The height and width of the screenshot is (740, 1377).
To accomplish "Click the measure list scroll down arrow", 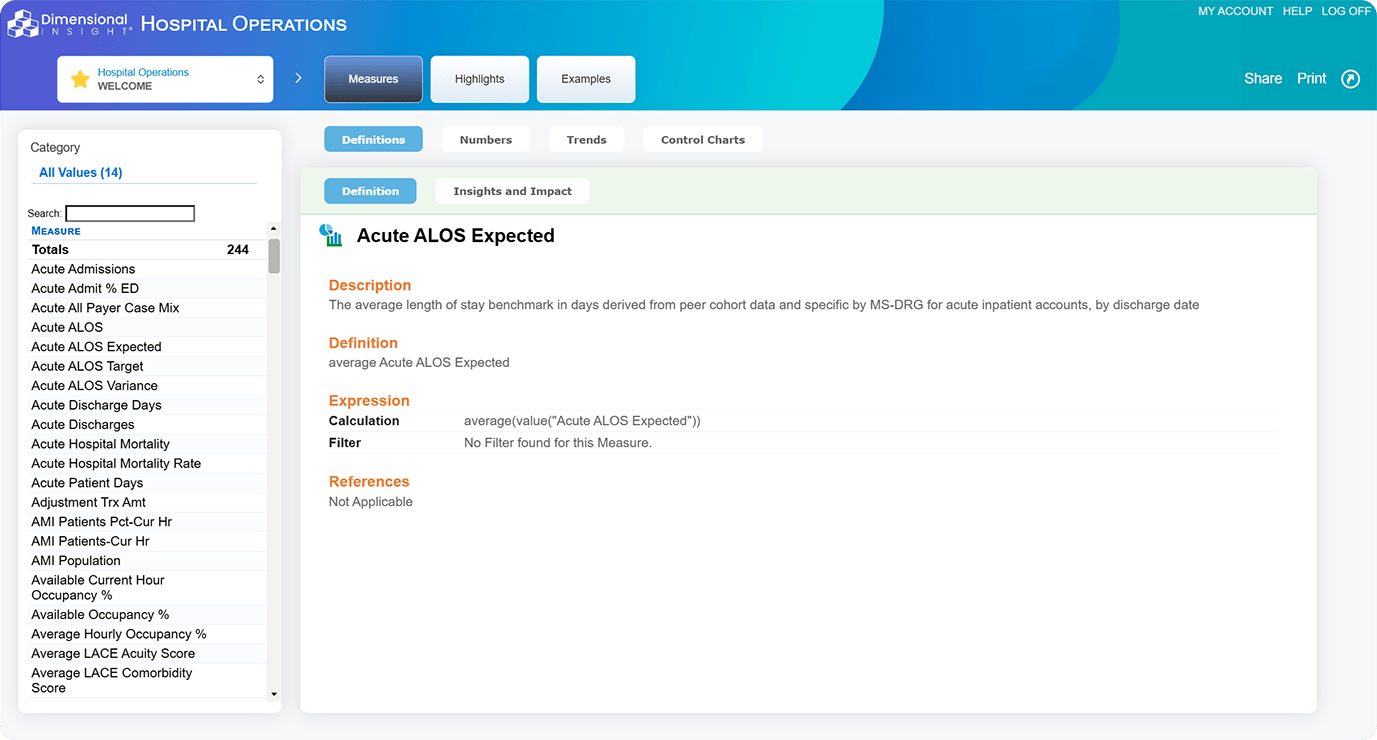I will click(x=274, y=693).
